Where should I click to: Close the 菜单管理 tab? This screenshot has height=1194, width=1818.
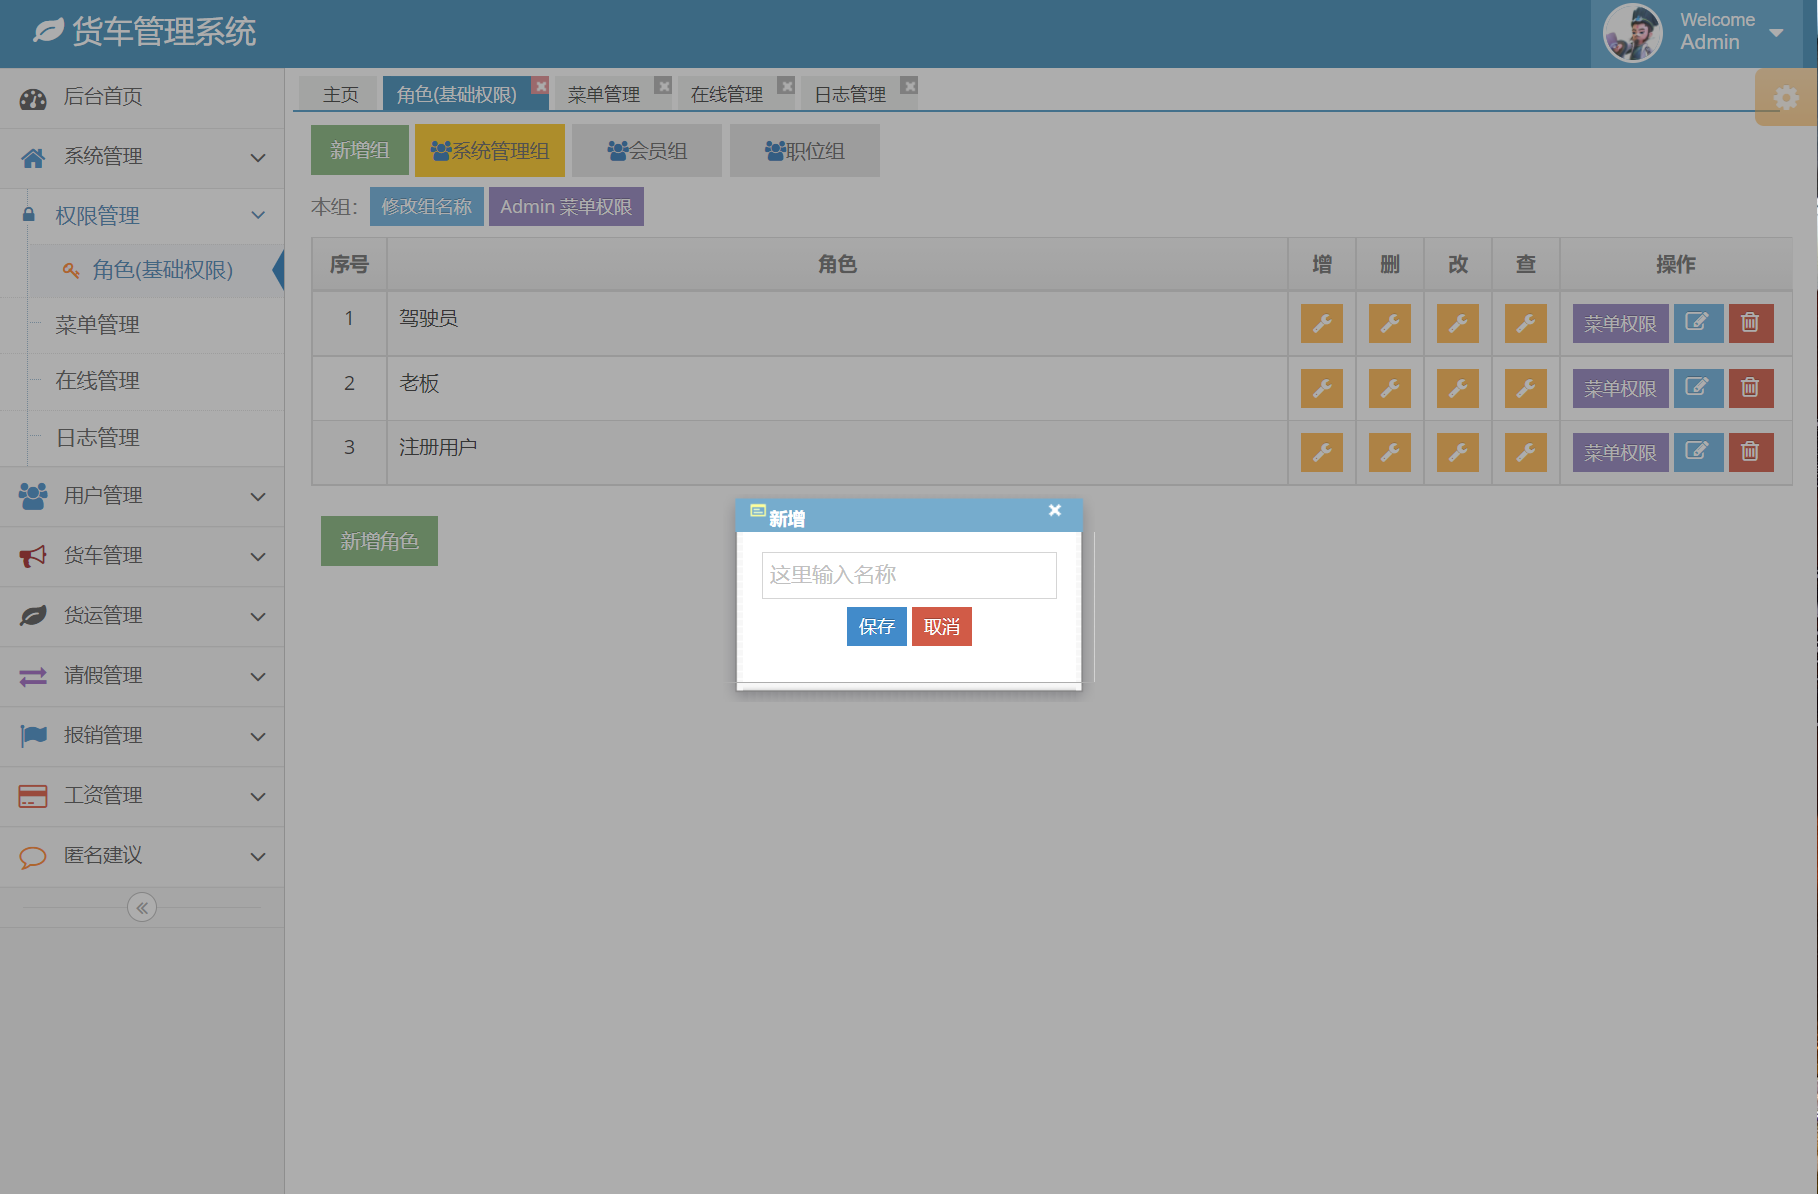(x=664, y=86)
